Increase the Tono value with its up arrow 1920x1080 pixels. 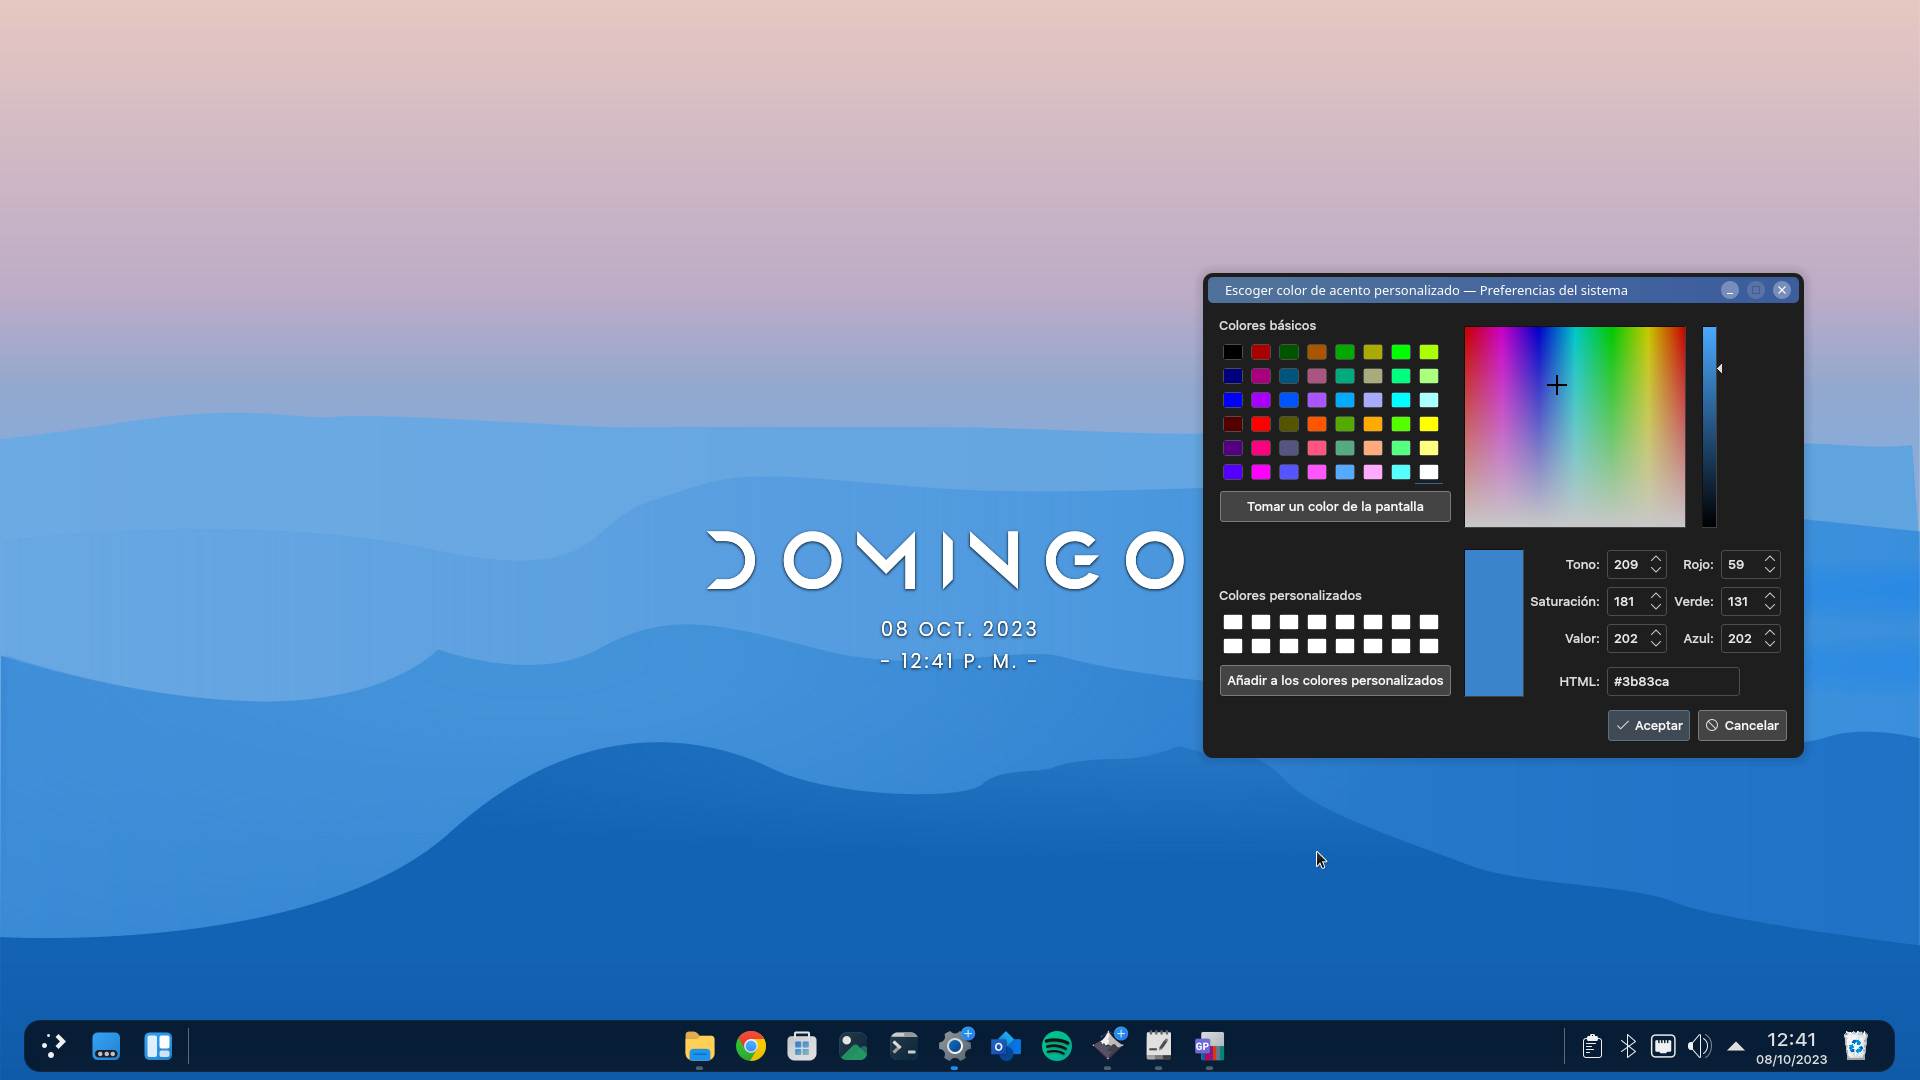[1656, 559]
